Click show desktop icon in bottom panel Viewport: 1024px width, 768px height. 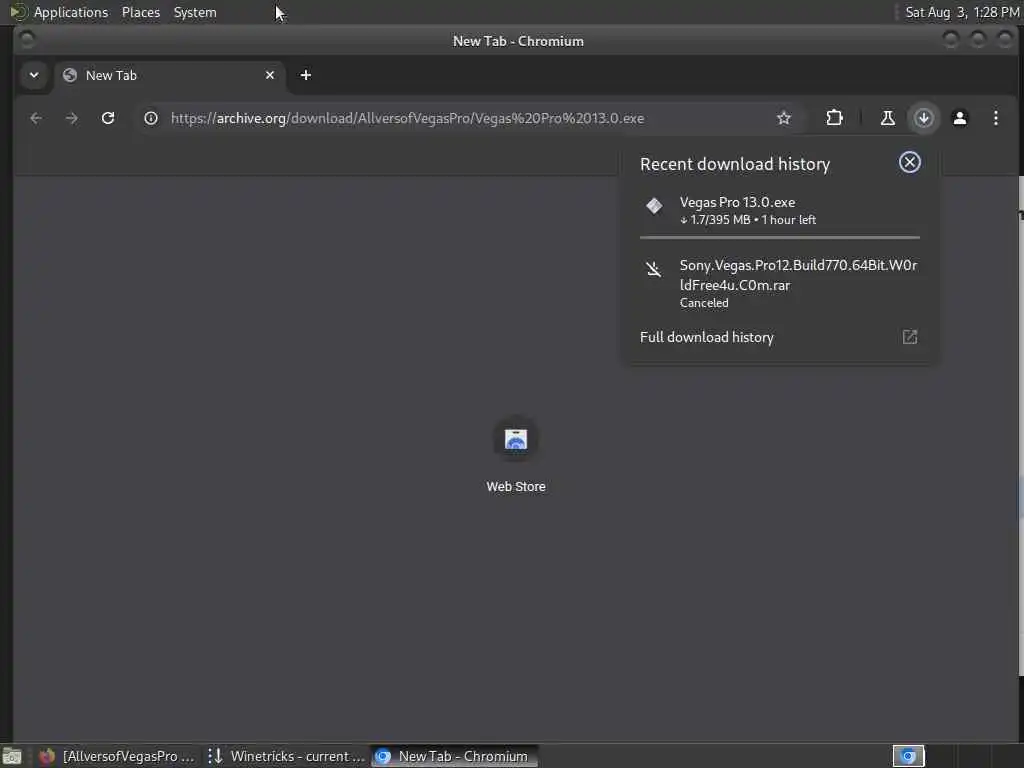12,757
